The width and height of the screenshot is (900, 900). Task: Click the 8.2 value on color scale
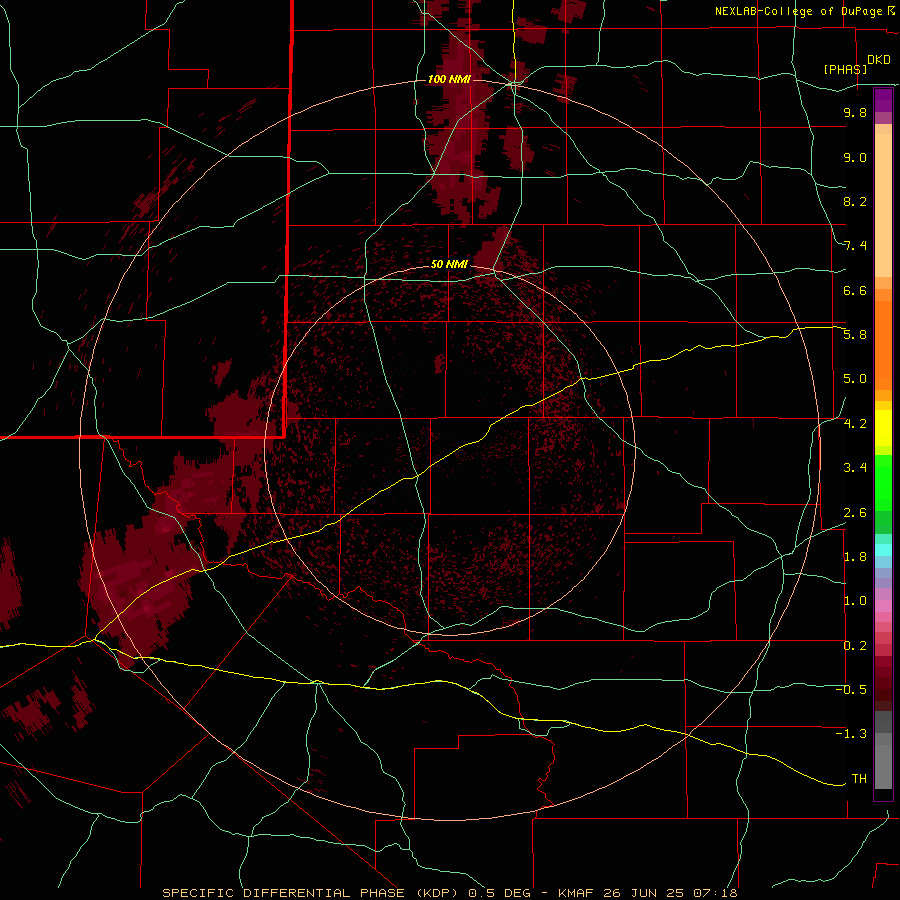pos(855,201)
